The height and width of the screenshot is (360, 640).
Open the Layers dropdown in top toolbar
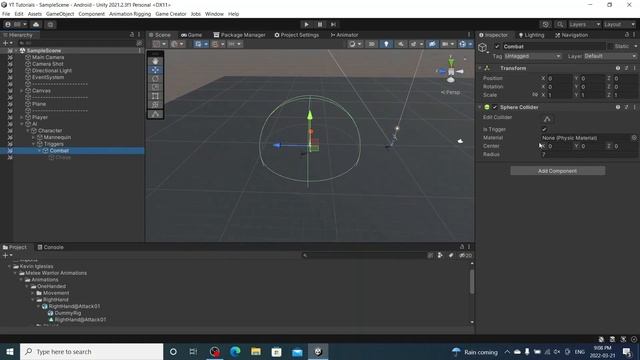[584, 24]
